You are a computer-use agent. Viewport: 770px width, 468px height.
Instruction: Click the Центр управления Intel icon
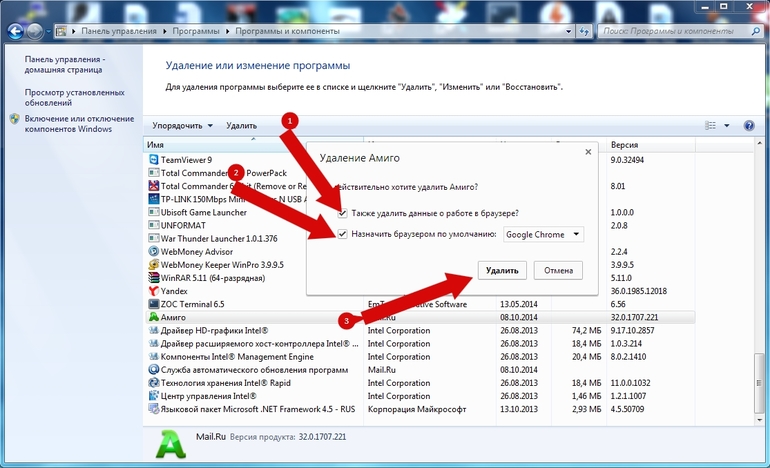(x=154, y=396)
